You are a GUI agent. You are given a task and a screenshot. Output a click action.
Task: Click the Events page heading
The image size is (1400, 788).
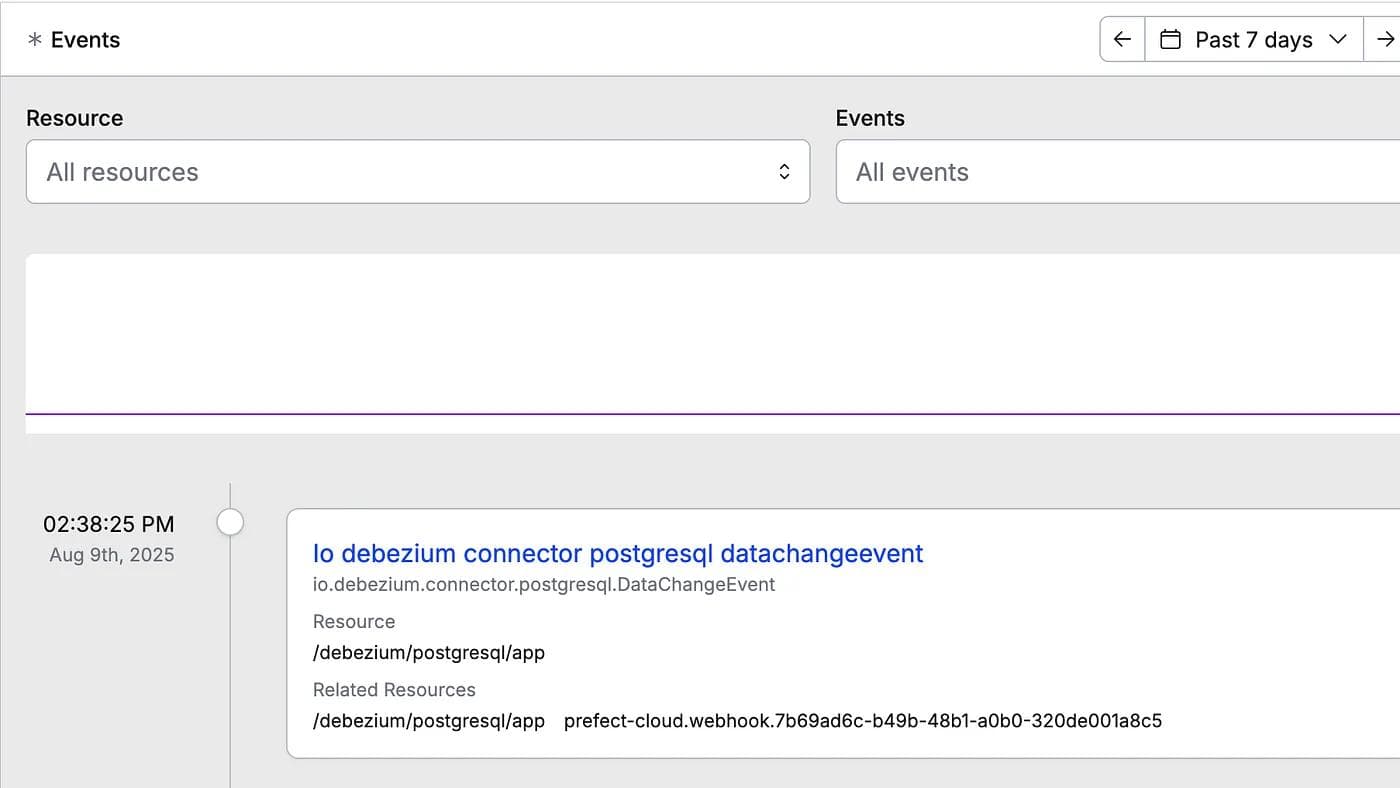[x=85, y=40]
